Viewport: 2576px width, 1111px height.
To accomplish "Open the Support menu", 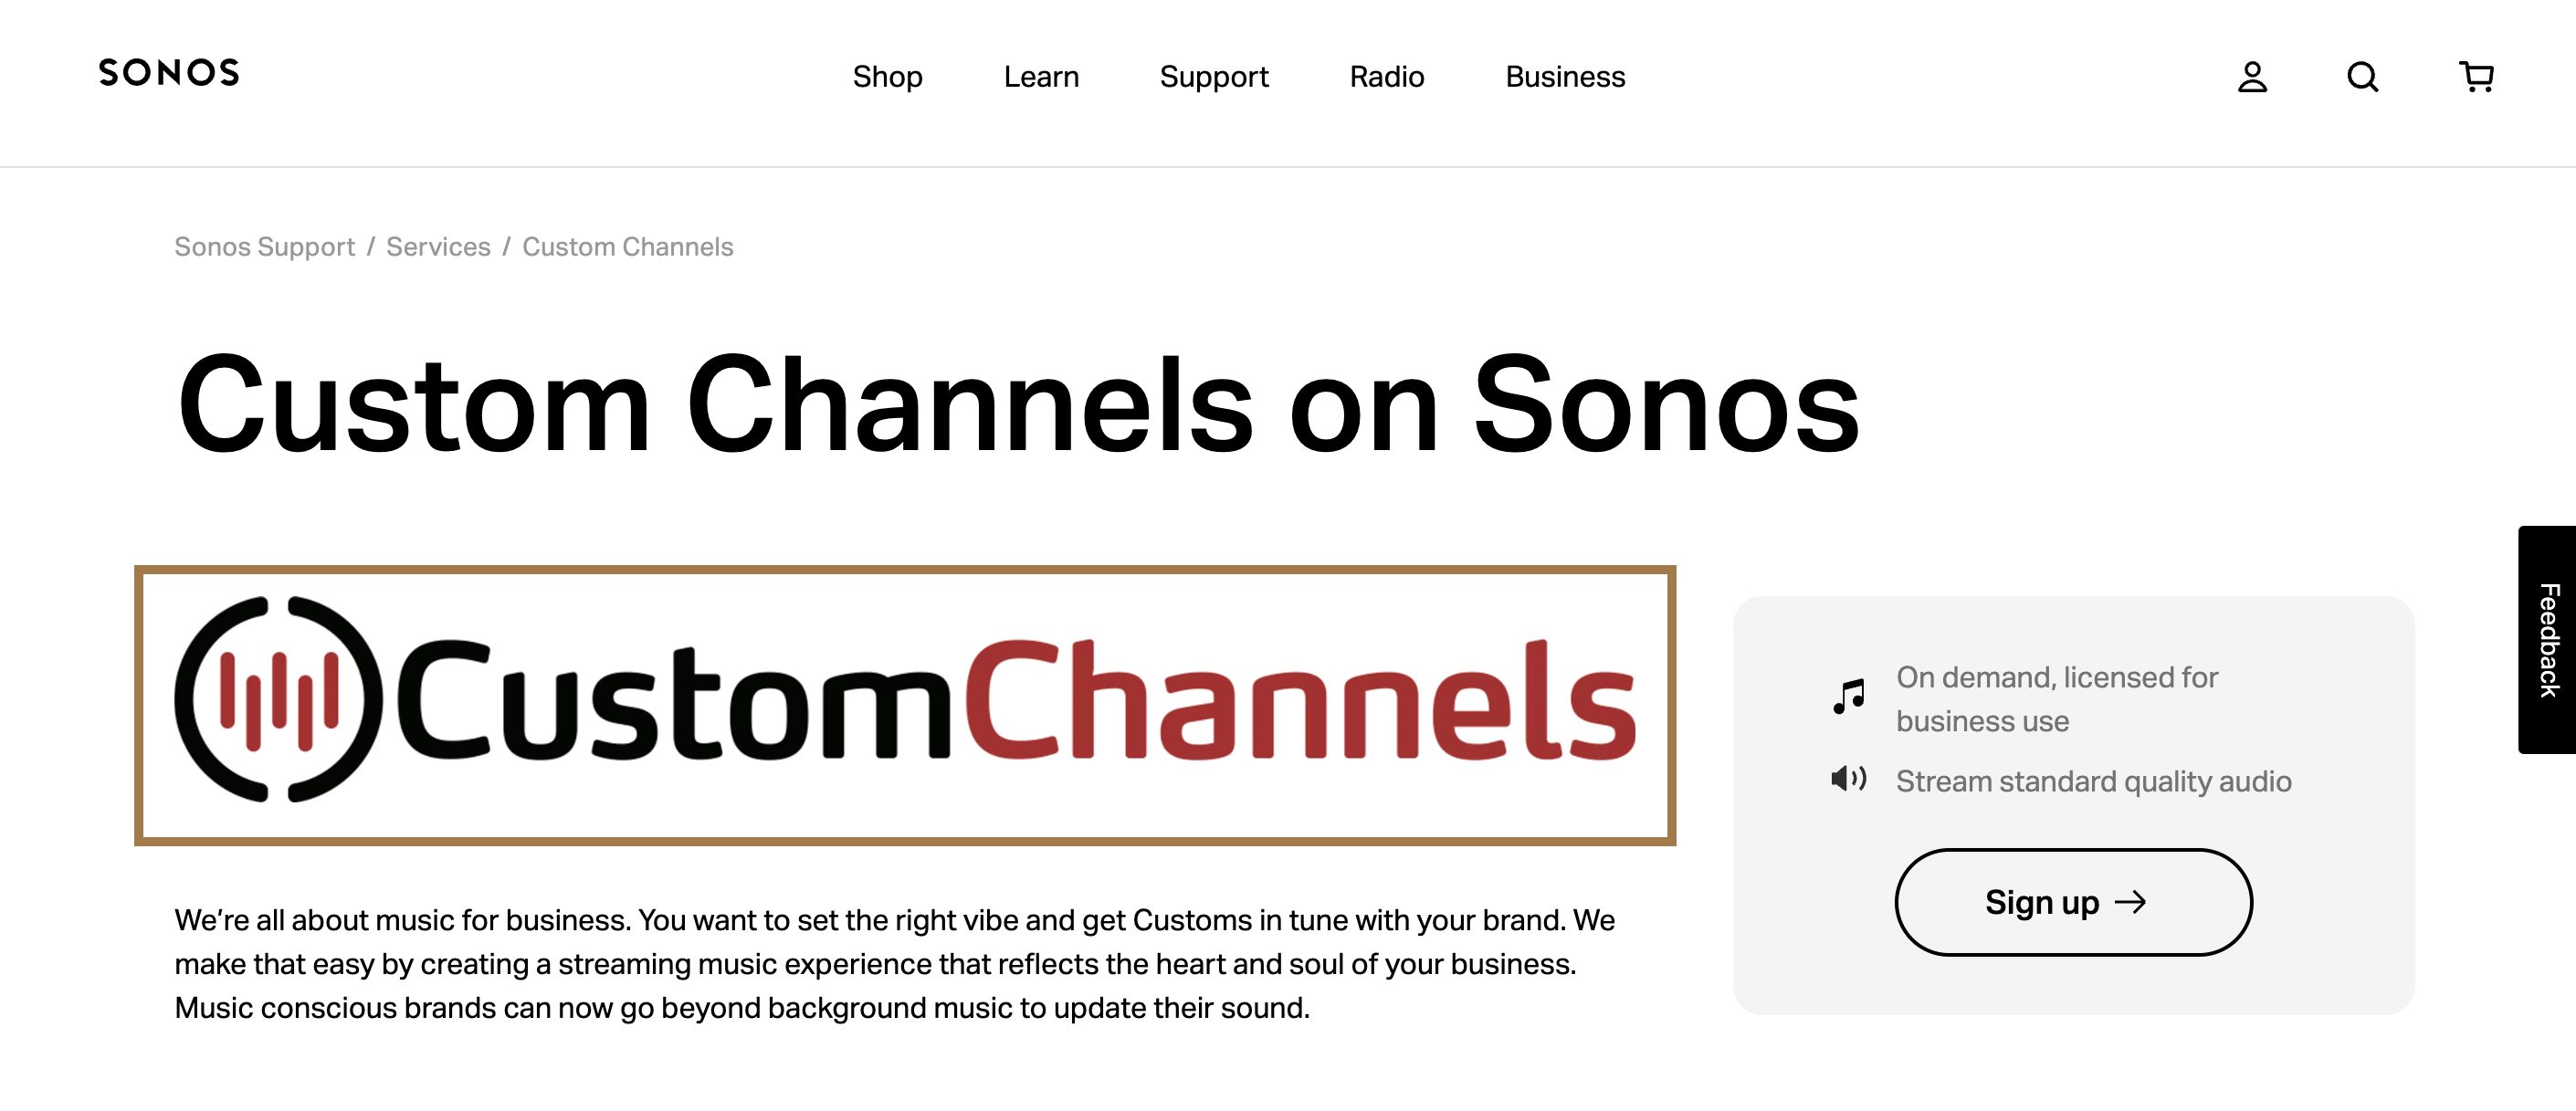I will 1214,77.
